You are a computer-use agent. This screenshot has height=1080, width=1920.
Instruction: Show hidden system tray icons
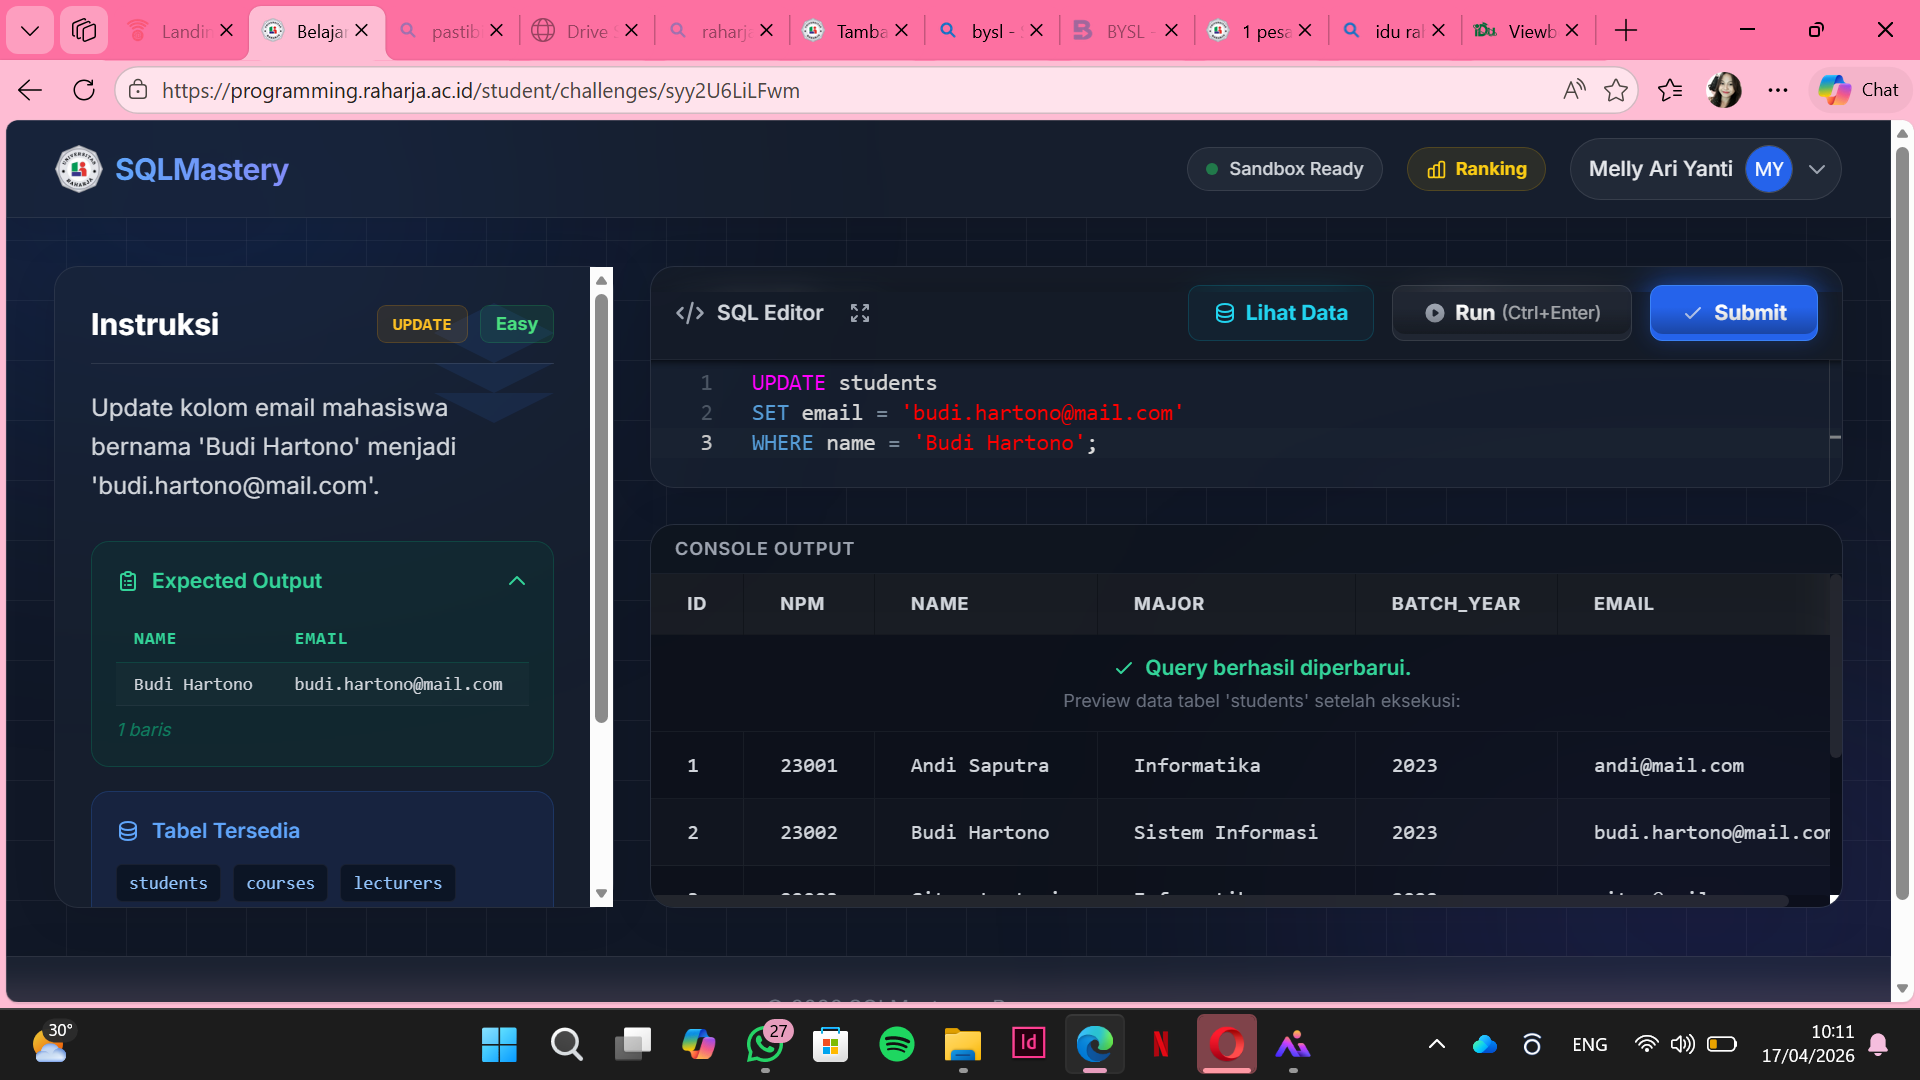1436,1045
